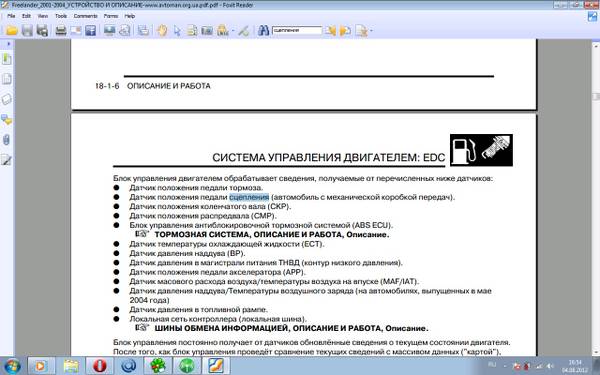Click the Snapshot camera icon
The height and width of the screenshot is (375, 600).
click(207, 31)
